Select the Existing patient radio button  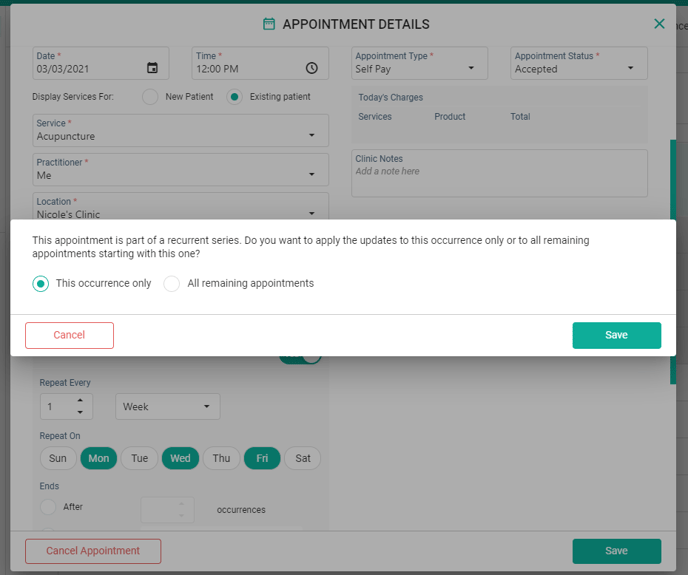[x=235, y=97]
